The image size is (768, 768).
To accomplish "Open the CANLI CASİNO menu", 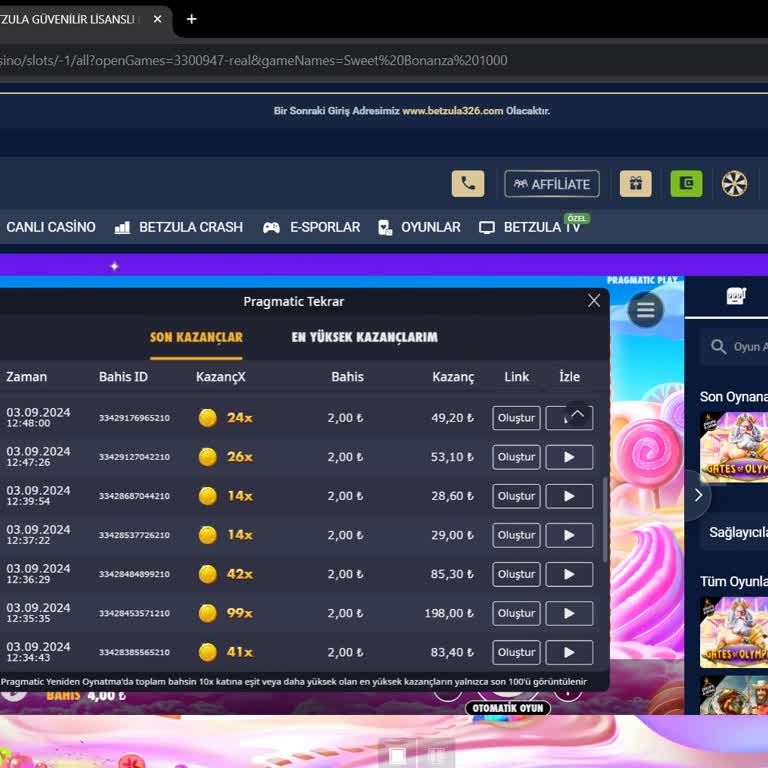I will 51,227.
